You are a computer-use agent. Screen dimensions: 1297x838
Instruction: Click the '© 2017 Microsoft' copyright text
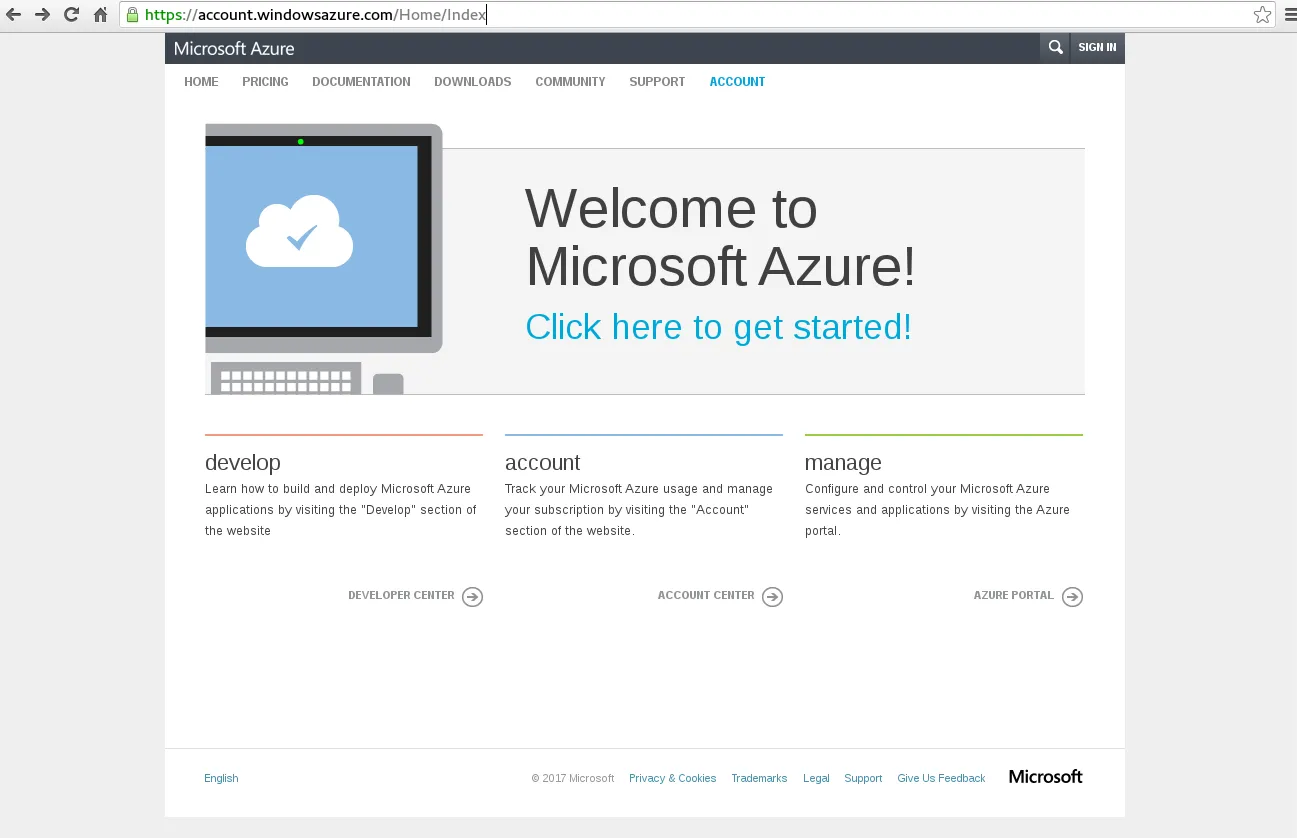(573, 778)
